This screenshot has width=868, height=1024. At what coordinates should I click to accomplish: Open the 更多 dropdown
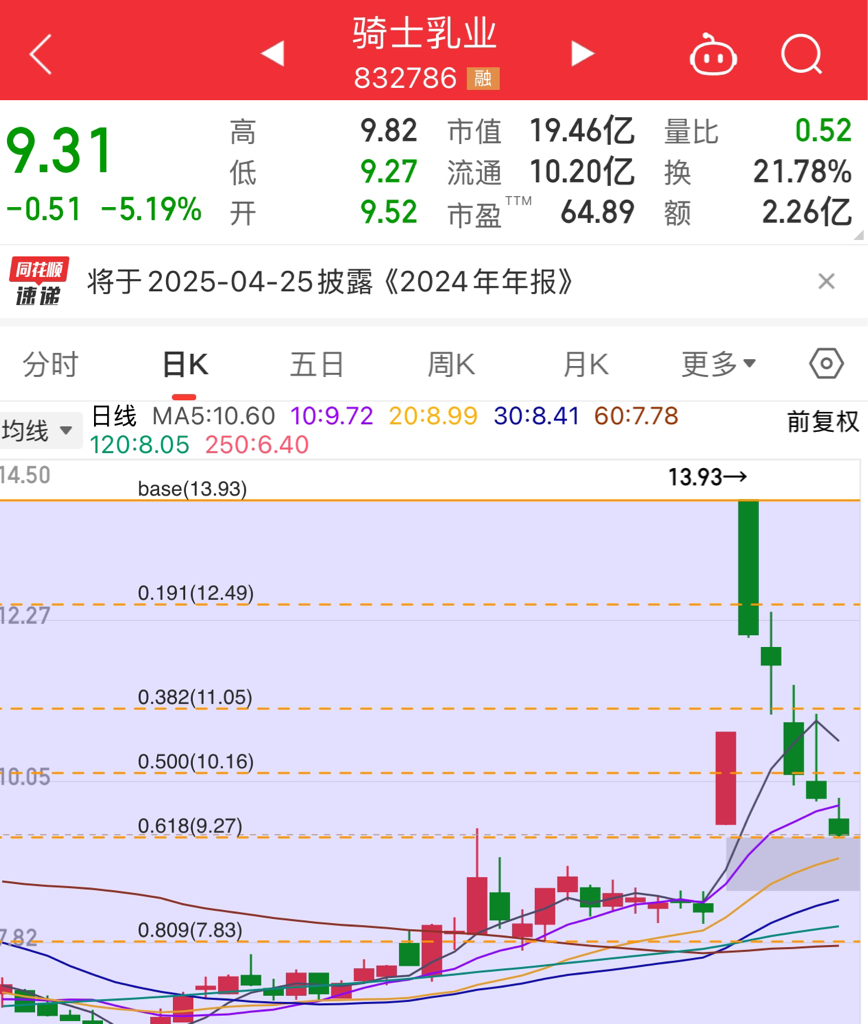tap(718, 364)
